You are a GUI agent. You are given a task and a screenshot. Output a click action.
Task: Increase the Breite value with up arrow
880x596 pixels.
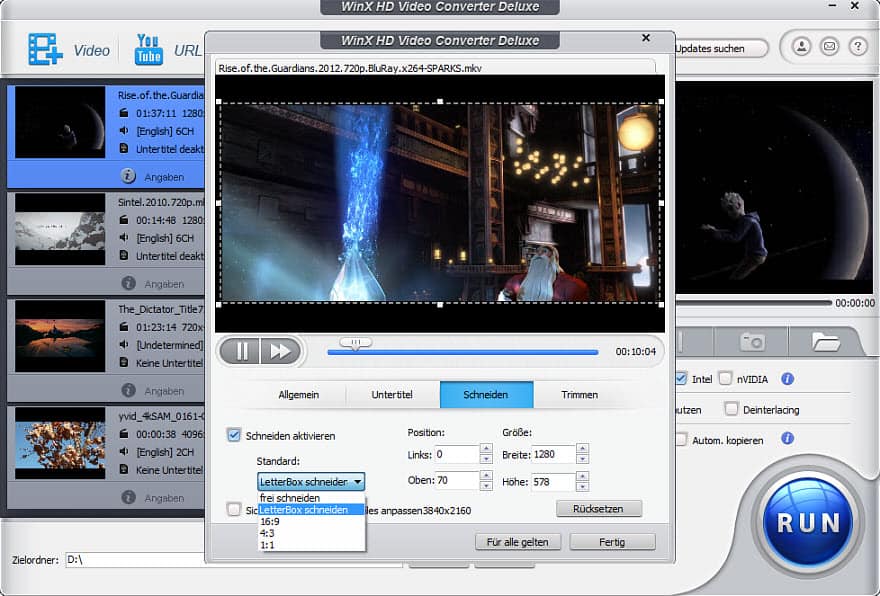coord(582,449)
